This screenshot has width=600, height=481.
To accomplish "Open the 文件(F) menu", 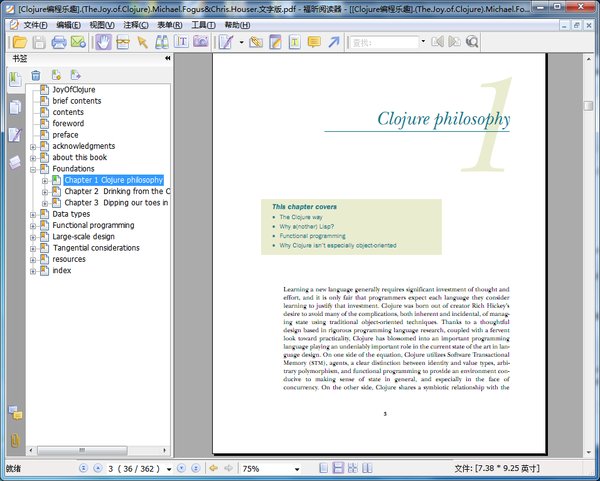I will [x=35, y=25].
